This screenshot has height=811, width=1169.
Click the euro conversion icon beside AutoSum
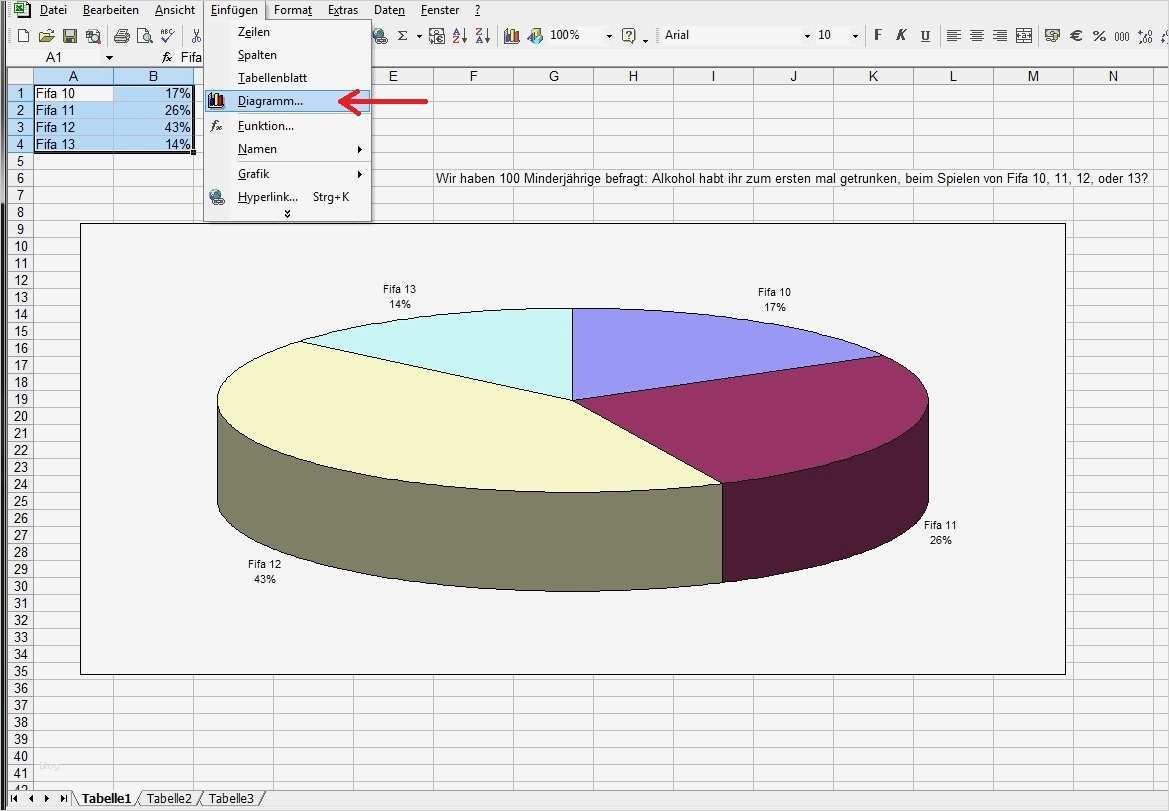tap(437, 36)
